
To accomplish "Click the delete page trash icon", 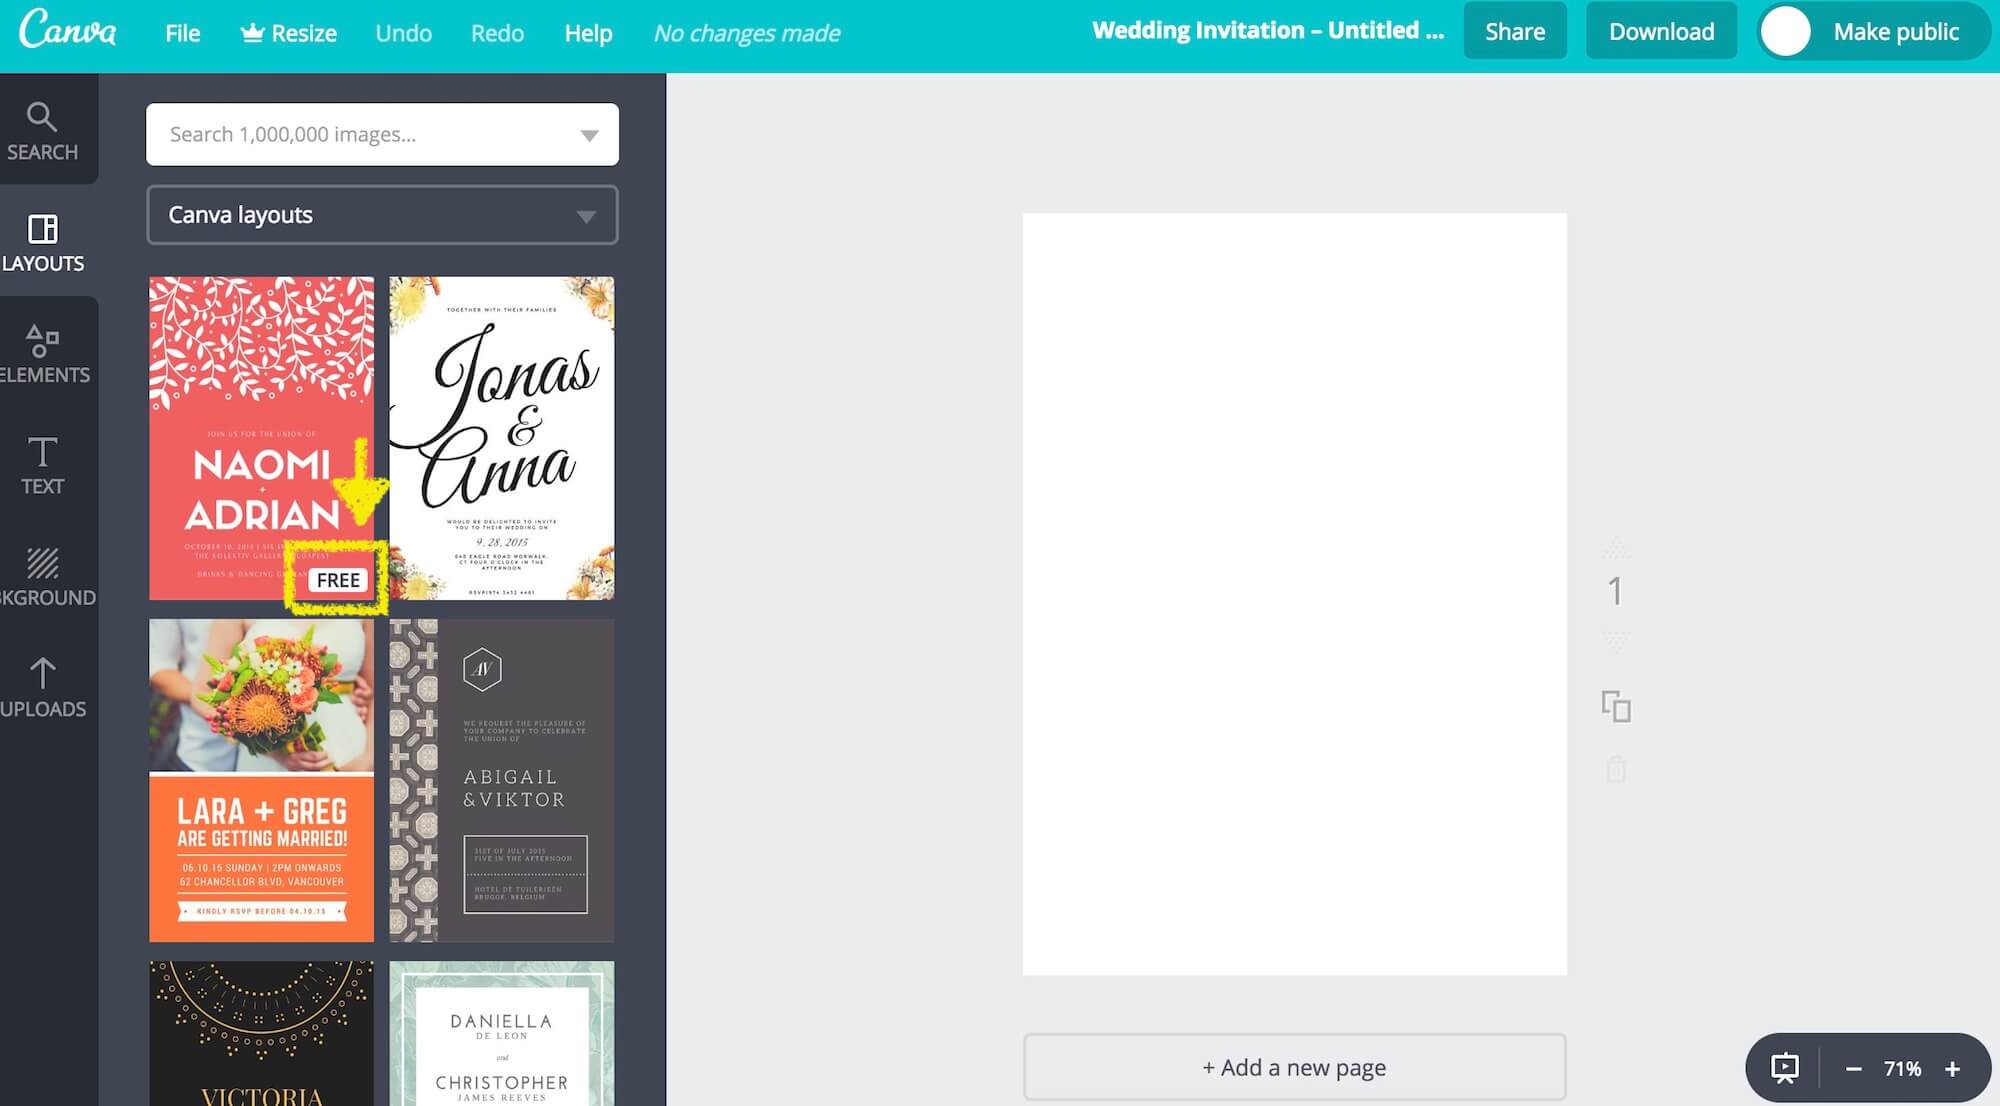I will click(x=1616, y=769).
